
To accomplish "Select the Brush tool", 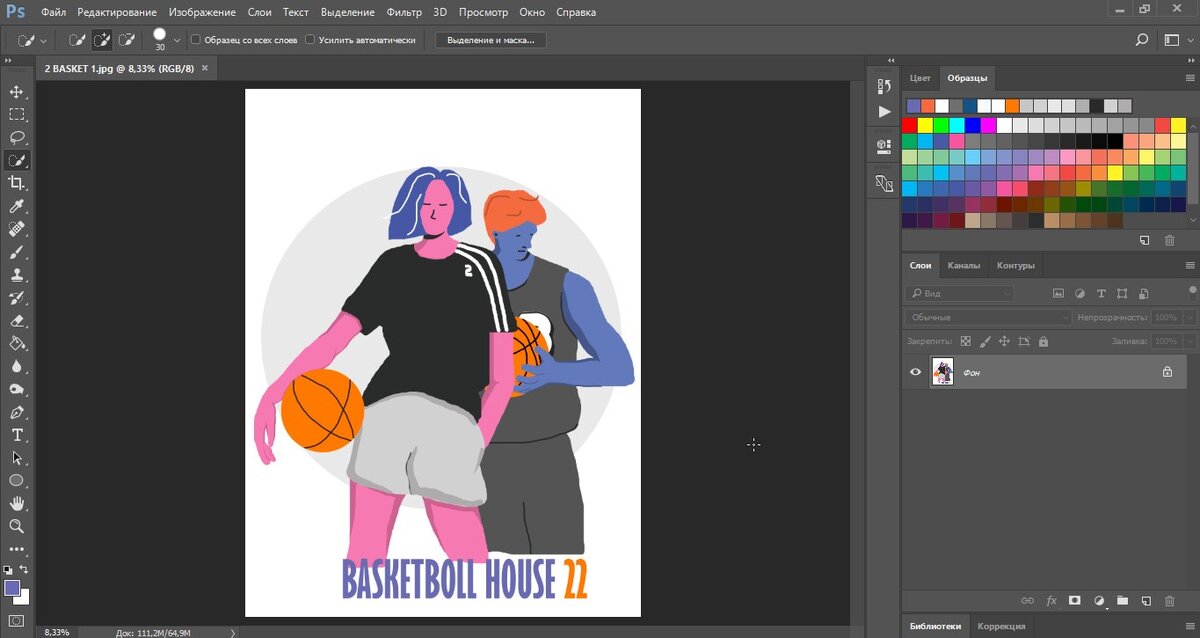I will [17, 252].
